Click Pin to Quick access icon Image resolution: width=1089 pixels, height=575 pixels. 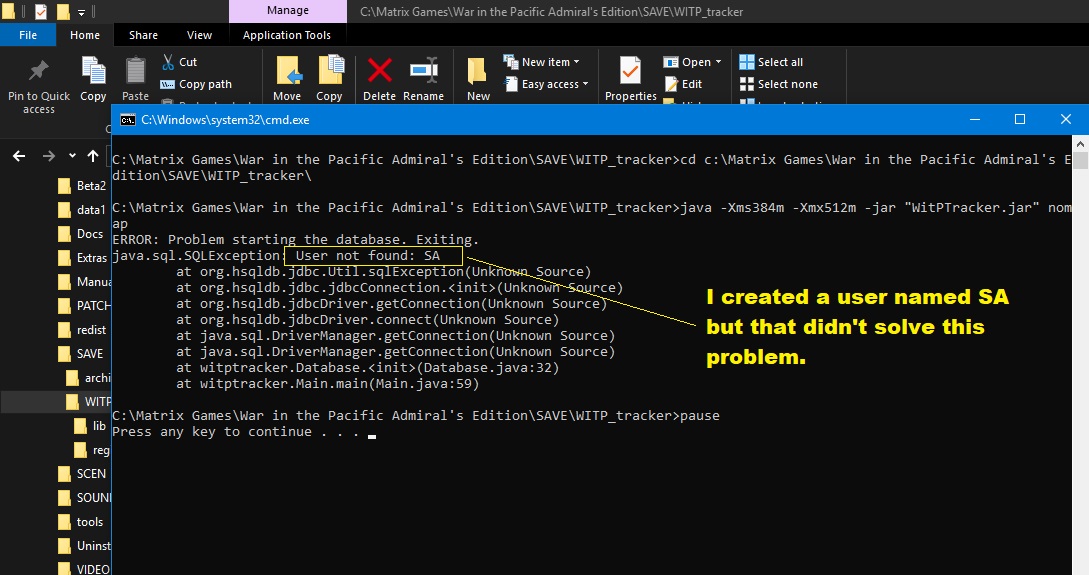coord(38,71)
